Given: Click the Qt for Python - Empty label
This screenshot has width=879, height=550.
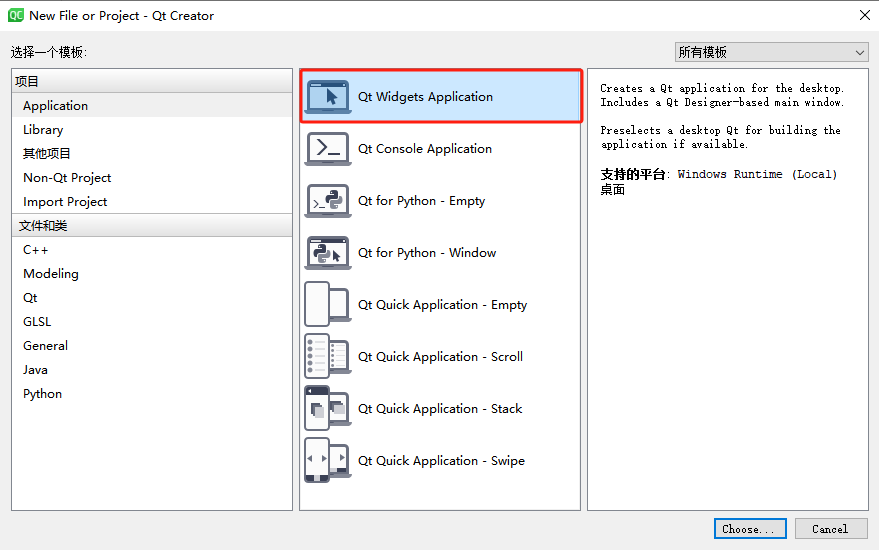Looking at the screenshot, I should (x=422, y=201).
